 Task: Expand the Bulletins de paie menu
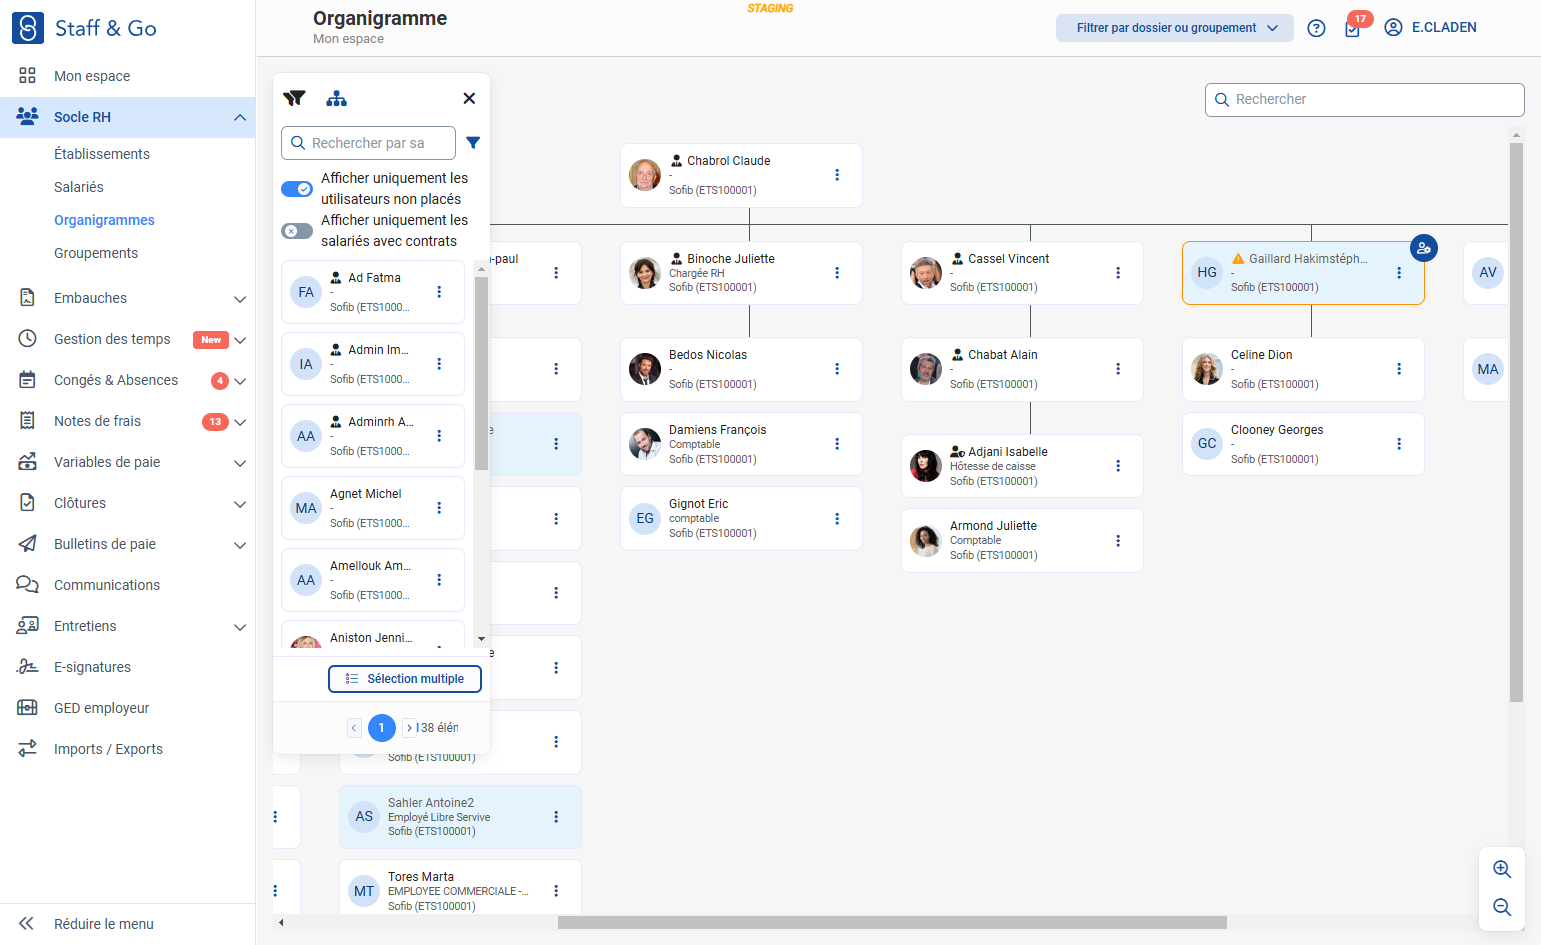(x=240, y=545)
